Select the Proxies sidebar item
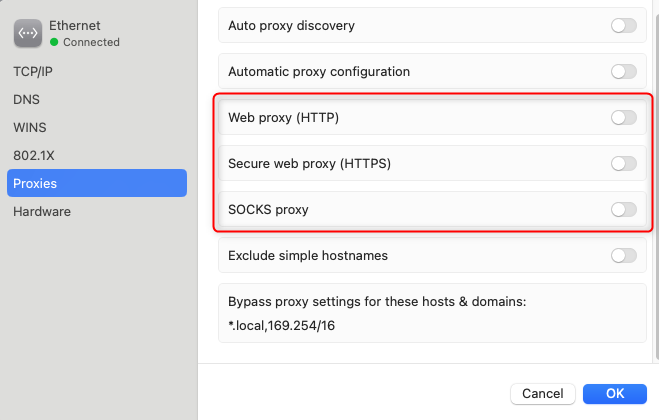Image resolution: width=659 pixels, height=420 pixels. (97, 183)
